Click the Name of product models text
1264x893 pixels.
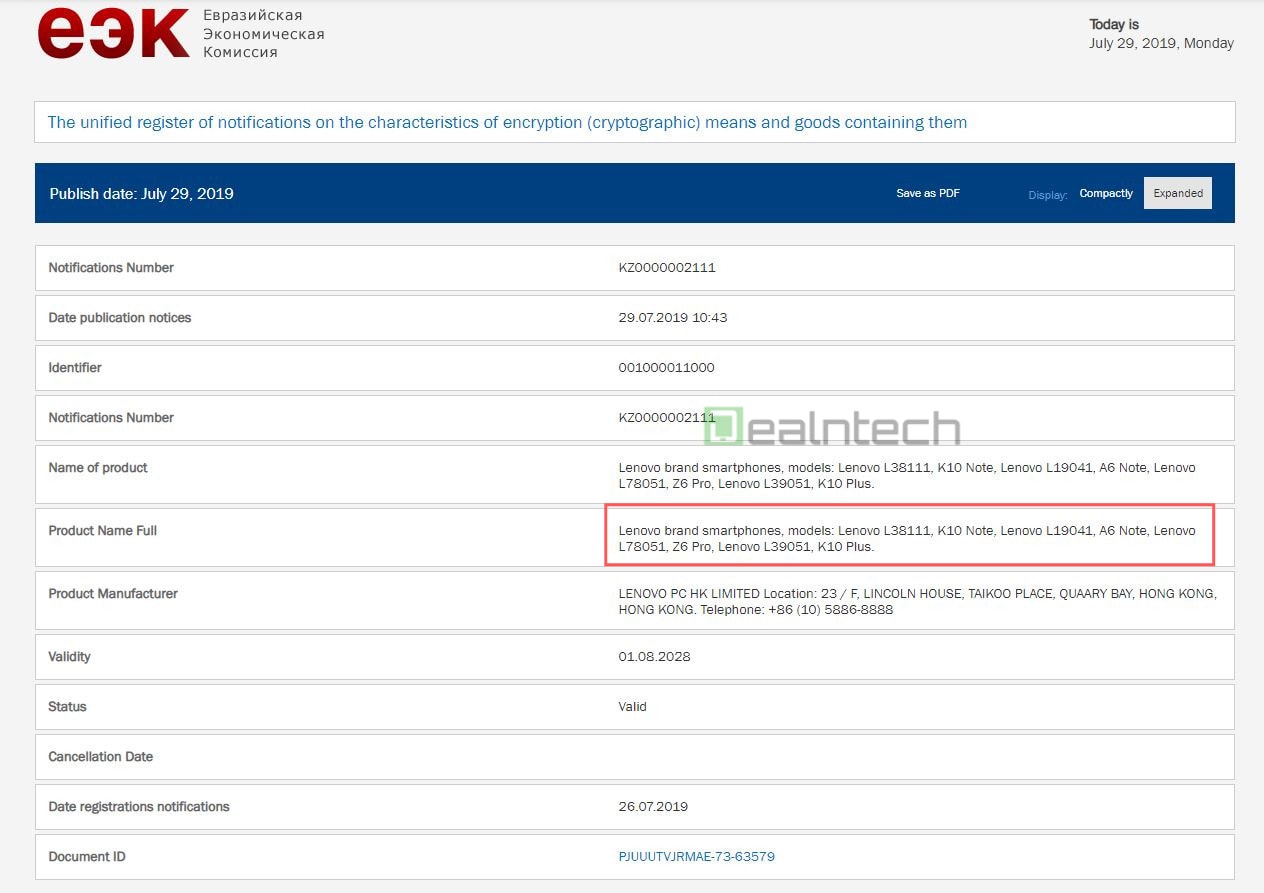[907, 475]
